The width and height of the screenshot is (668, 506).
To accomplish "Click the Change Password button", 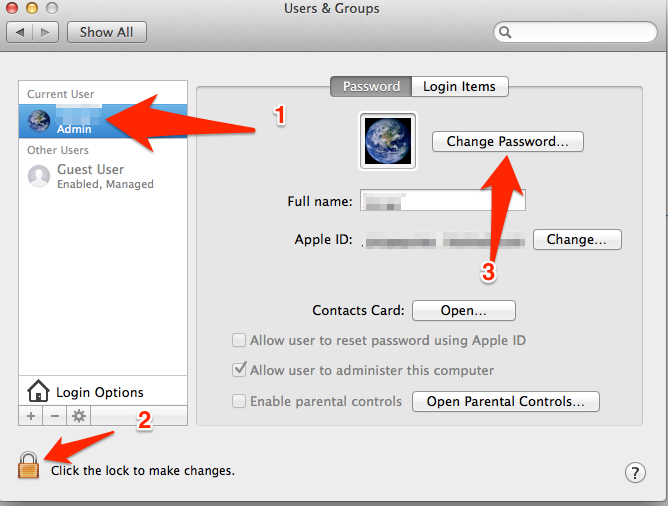I will pos(508,142).
